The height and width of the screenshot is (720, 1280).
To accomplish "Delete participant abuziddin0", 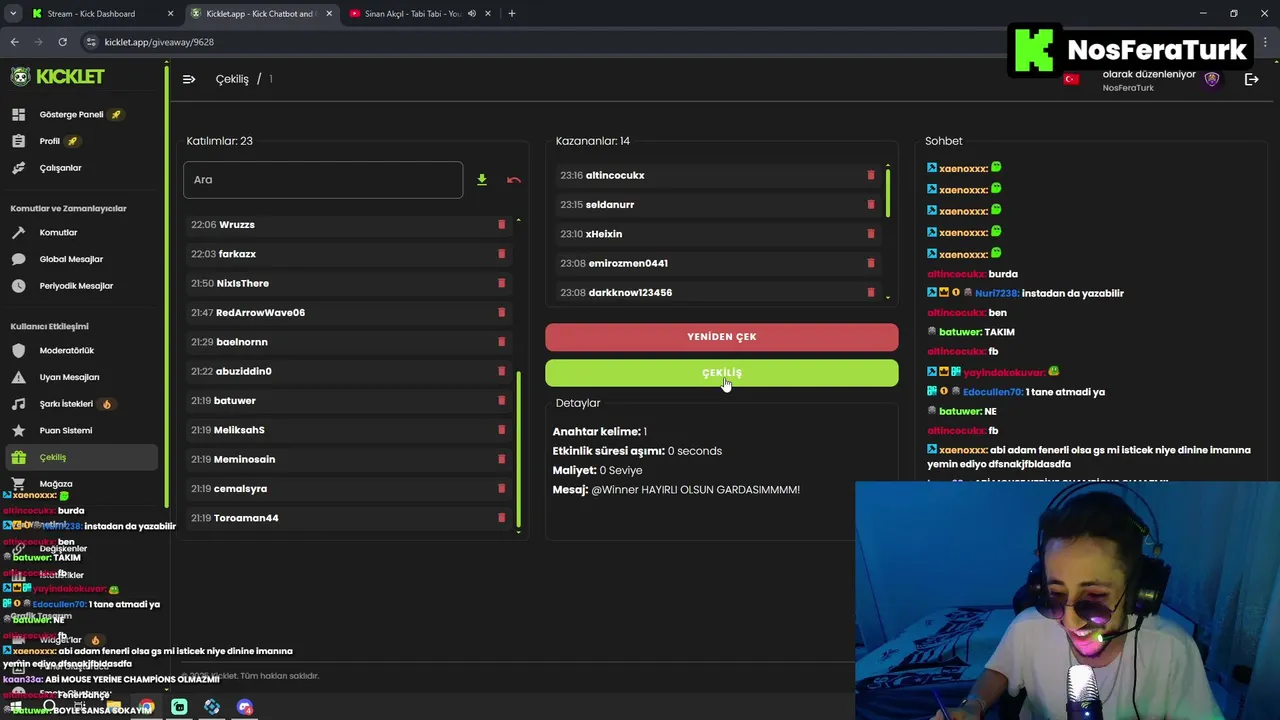I will point(501,371).
